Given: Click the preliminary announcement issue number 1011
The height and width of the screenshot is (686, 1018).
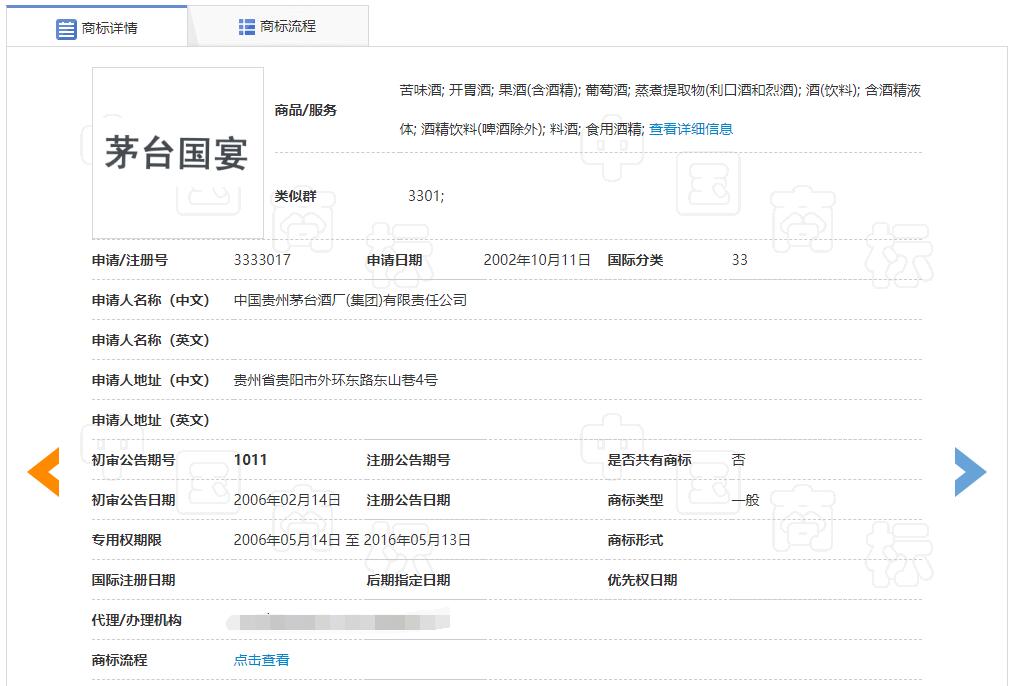Looking at the screenshot, I should (251, 460).
